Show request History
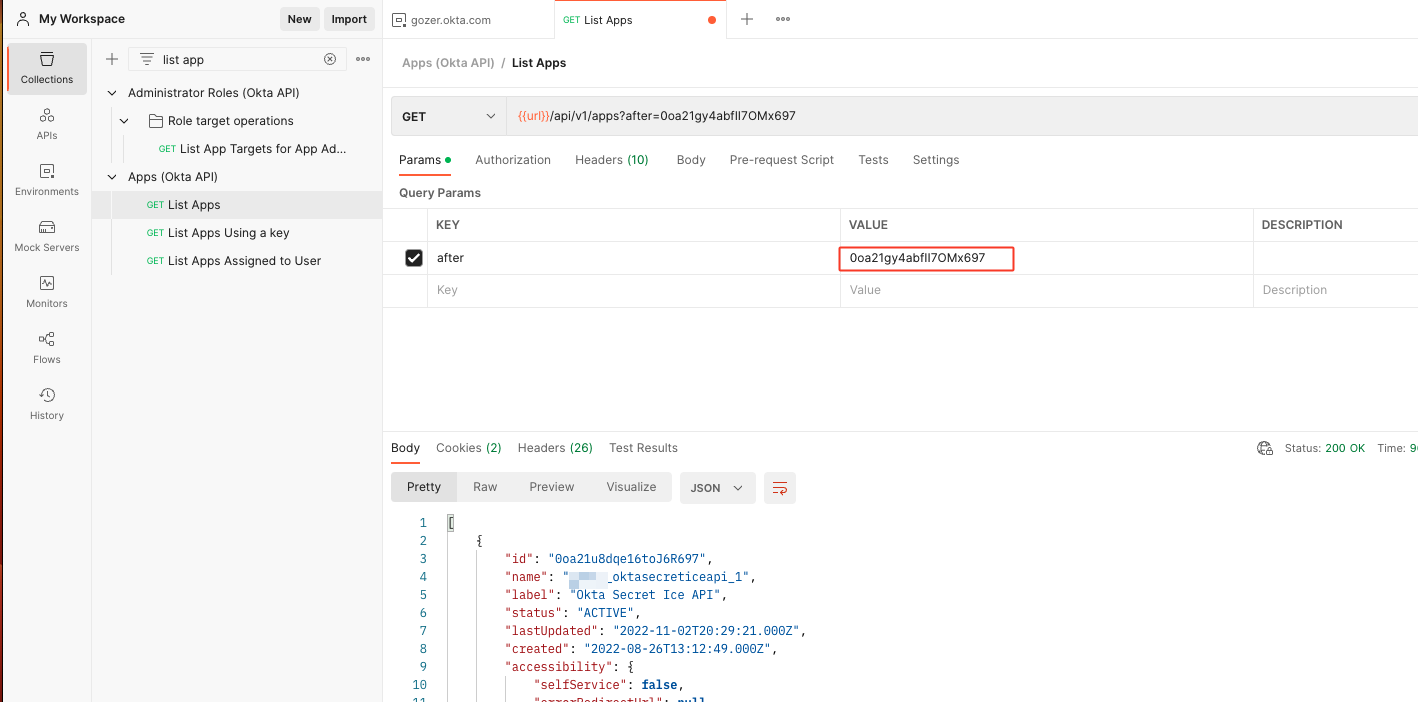The image size is (1418, 702). click(x=47, y=404)
